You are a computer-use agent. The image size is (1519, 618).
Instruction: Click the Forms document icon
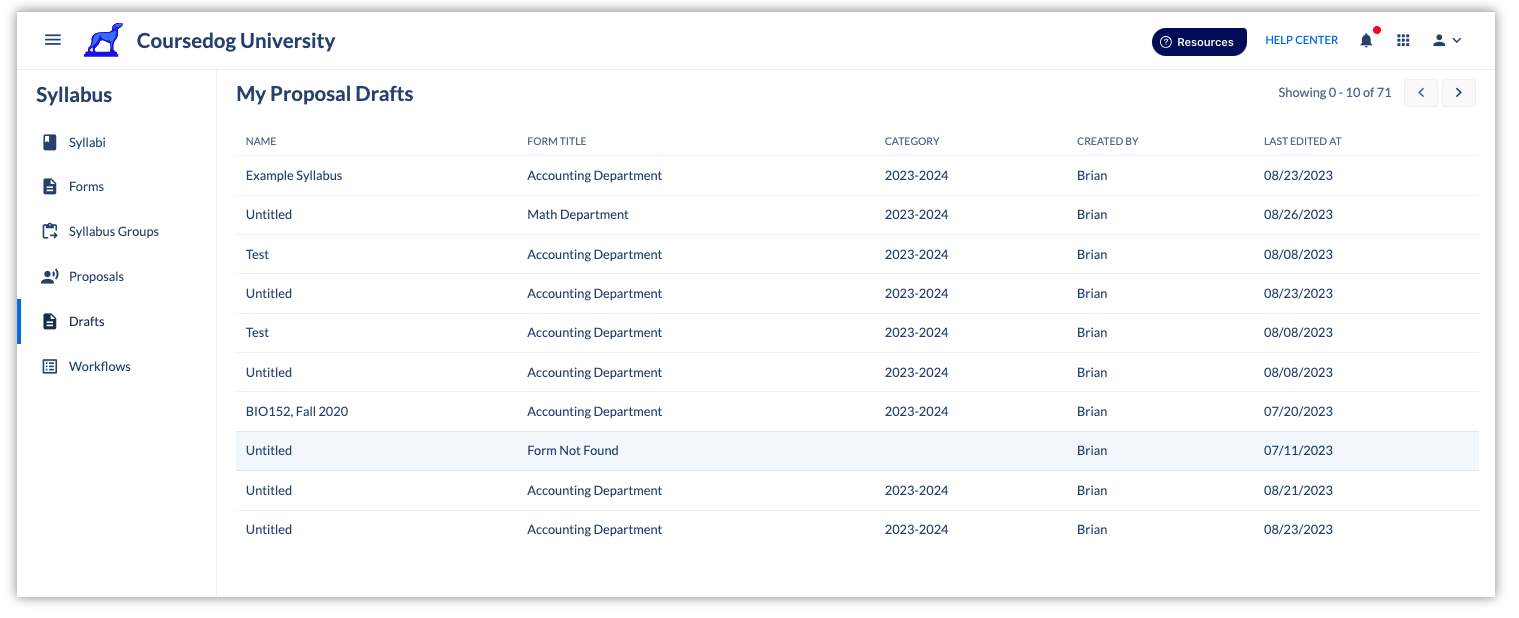[50, 187]
